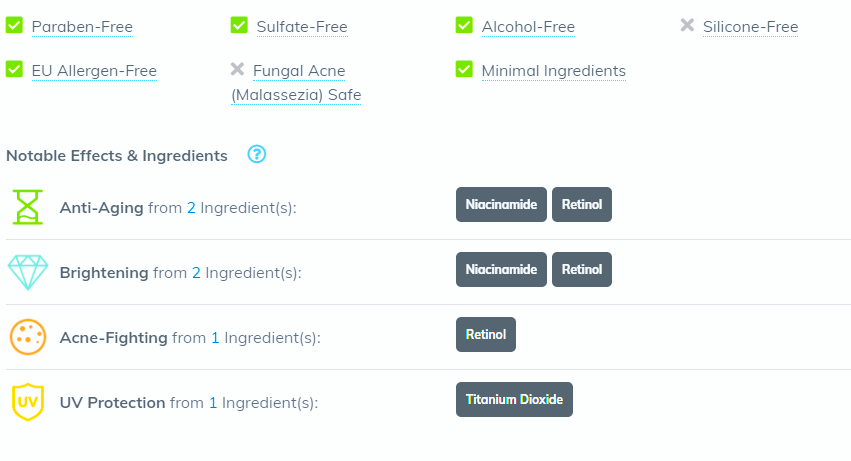Click the Anti-Aging ingredient count number 2
This screenshot has width=851, height=461.
(191, 207)
